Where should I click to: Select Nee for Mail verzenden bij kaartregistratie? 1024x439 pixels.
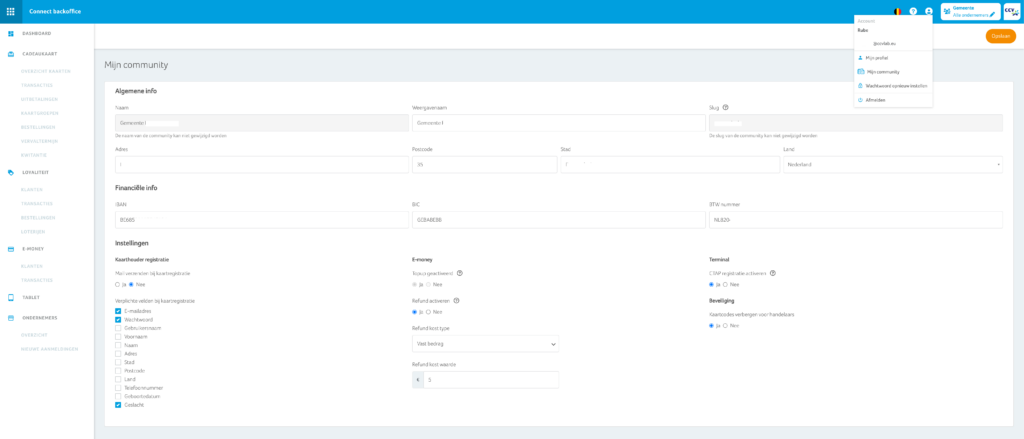131,284
